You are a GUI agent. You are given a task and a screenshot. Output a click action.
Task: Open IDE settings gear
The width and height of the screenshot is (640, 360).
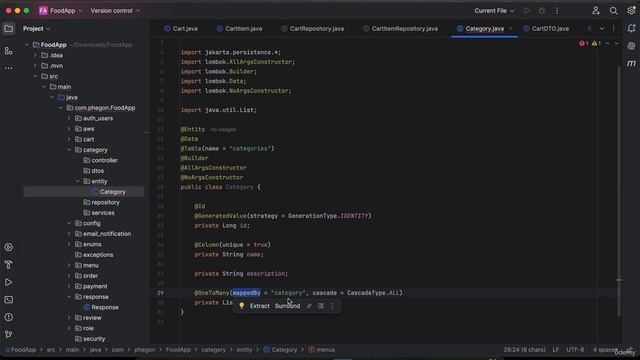631,11
